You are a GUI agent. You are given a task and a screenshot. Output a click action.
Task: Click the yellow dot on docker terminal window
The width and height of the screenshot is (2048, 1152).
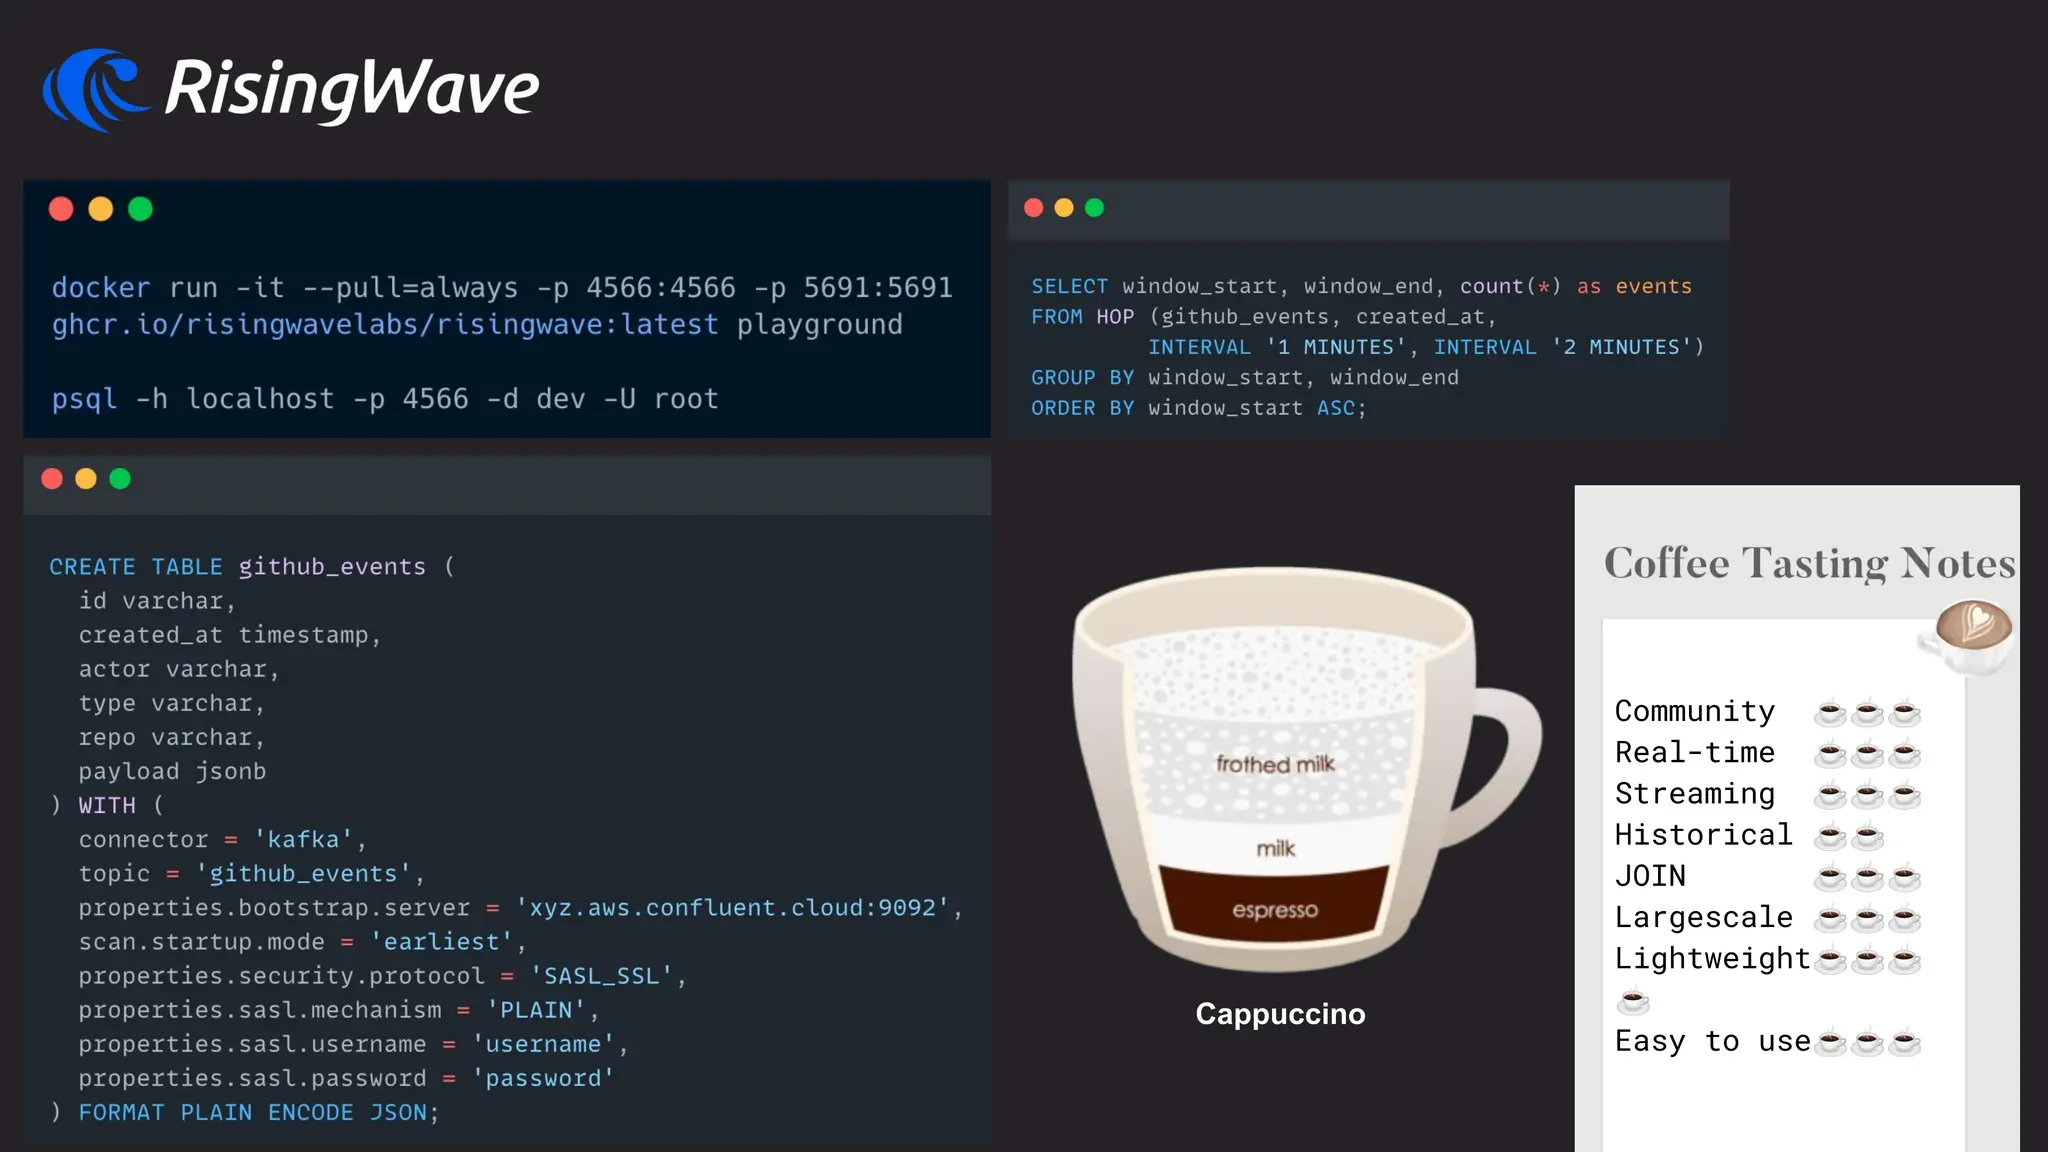[x=101, y=209]
